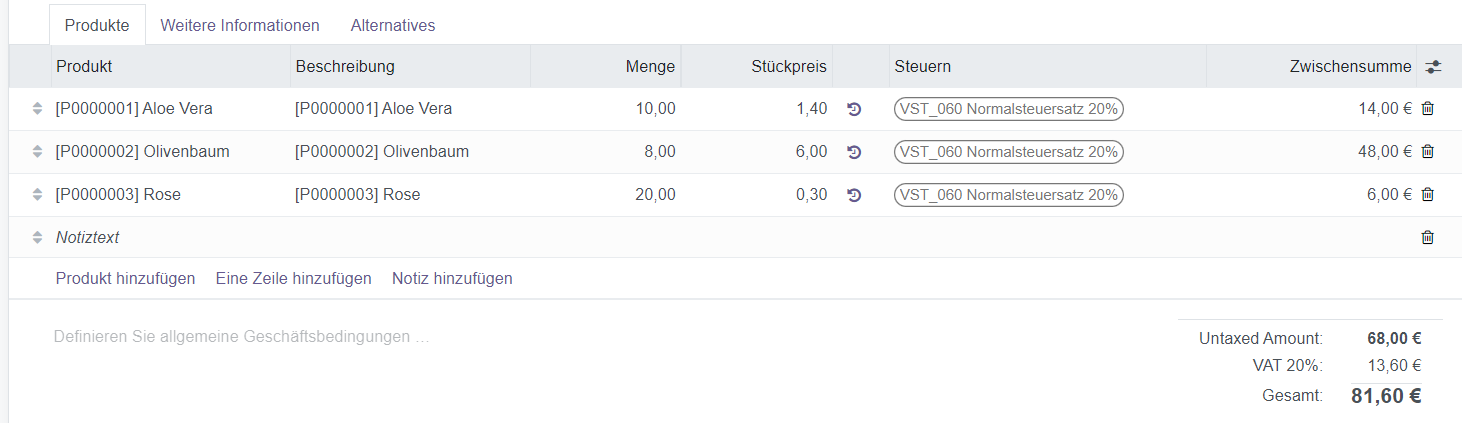Switch to the Weitere Informationen tab

click(240, 25)
